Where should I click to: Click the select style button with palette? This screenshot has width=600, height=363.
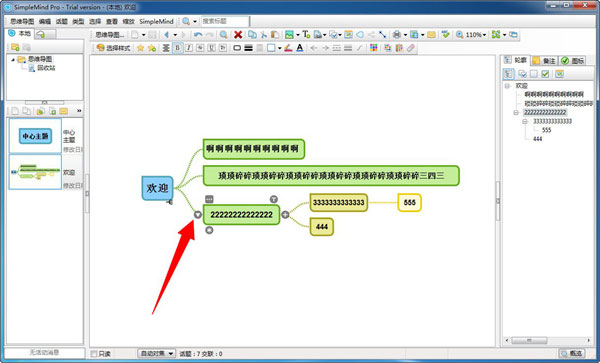tap(113, 48)
